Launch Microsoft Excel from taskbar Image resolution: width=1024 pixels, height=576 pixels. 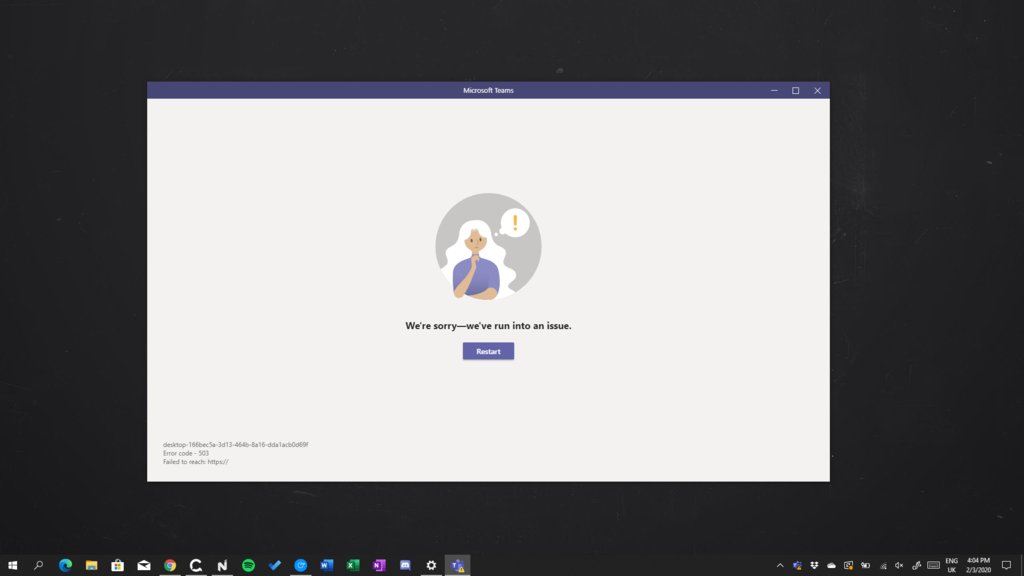coord(353,565)
